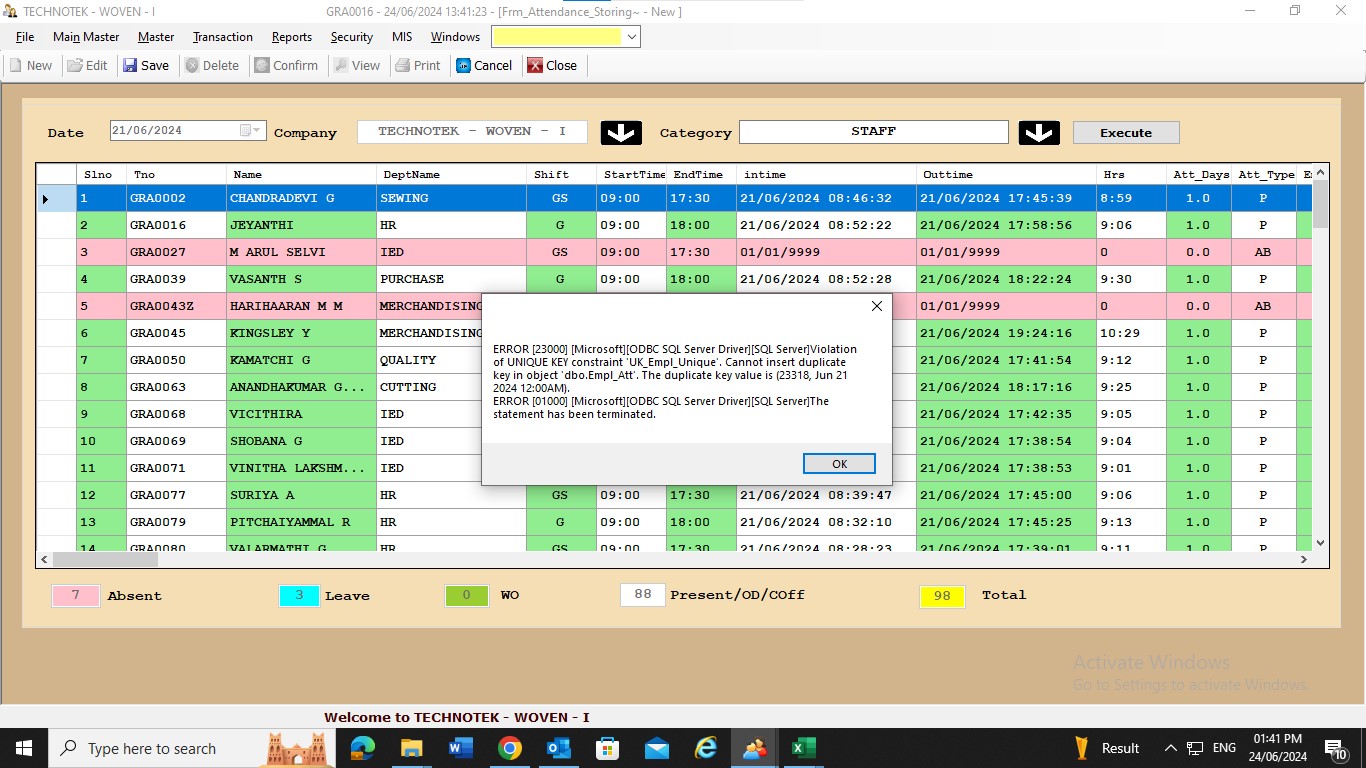
Task: Open Microsoft Word from the taskbar
Action: click(x=461, y=748)
